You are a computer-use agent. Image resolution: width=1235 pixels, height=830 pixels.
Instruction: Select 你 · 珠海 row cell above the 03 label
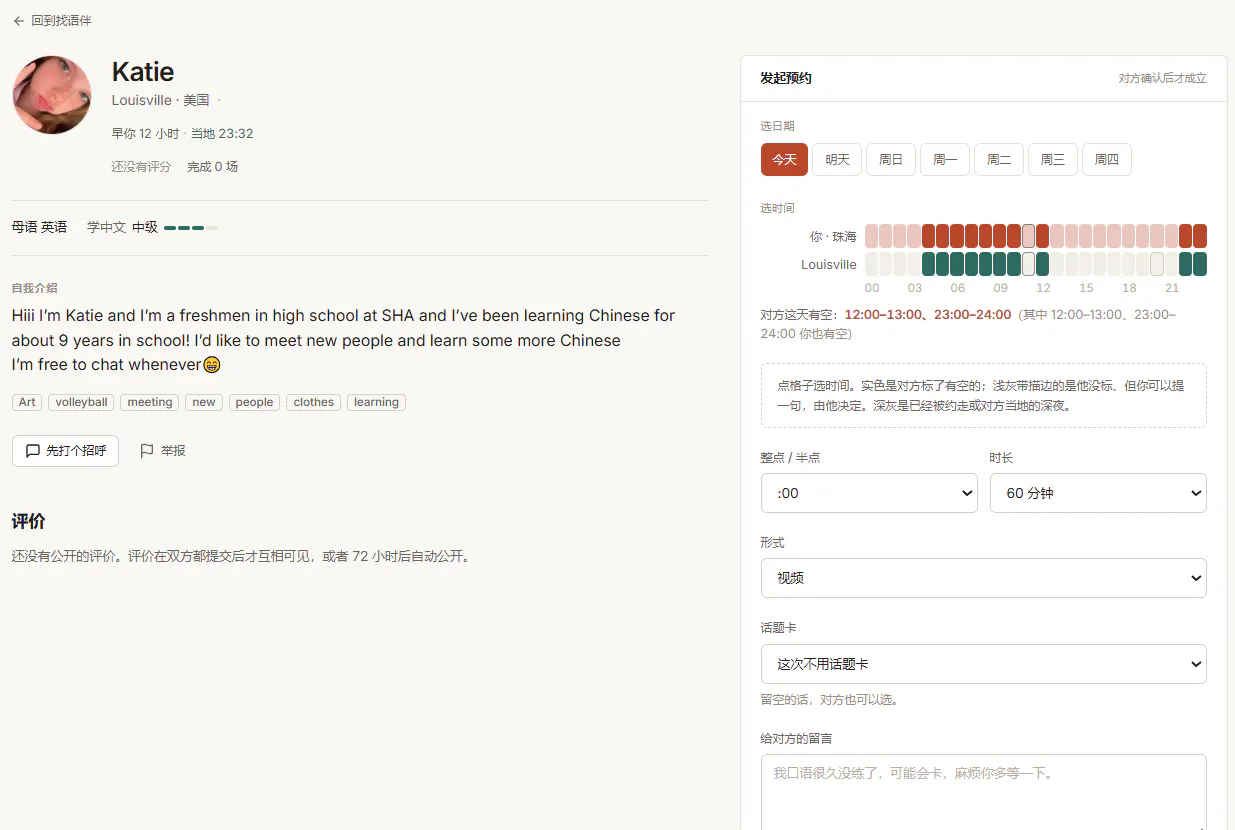(x=914, y=236)
